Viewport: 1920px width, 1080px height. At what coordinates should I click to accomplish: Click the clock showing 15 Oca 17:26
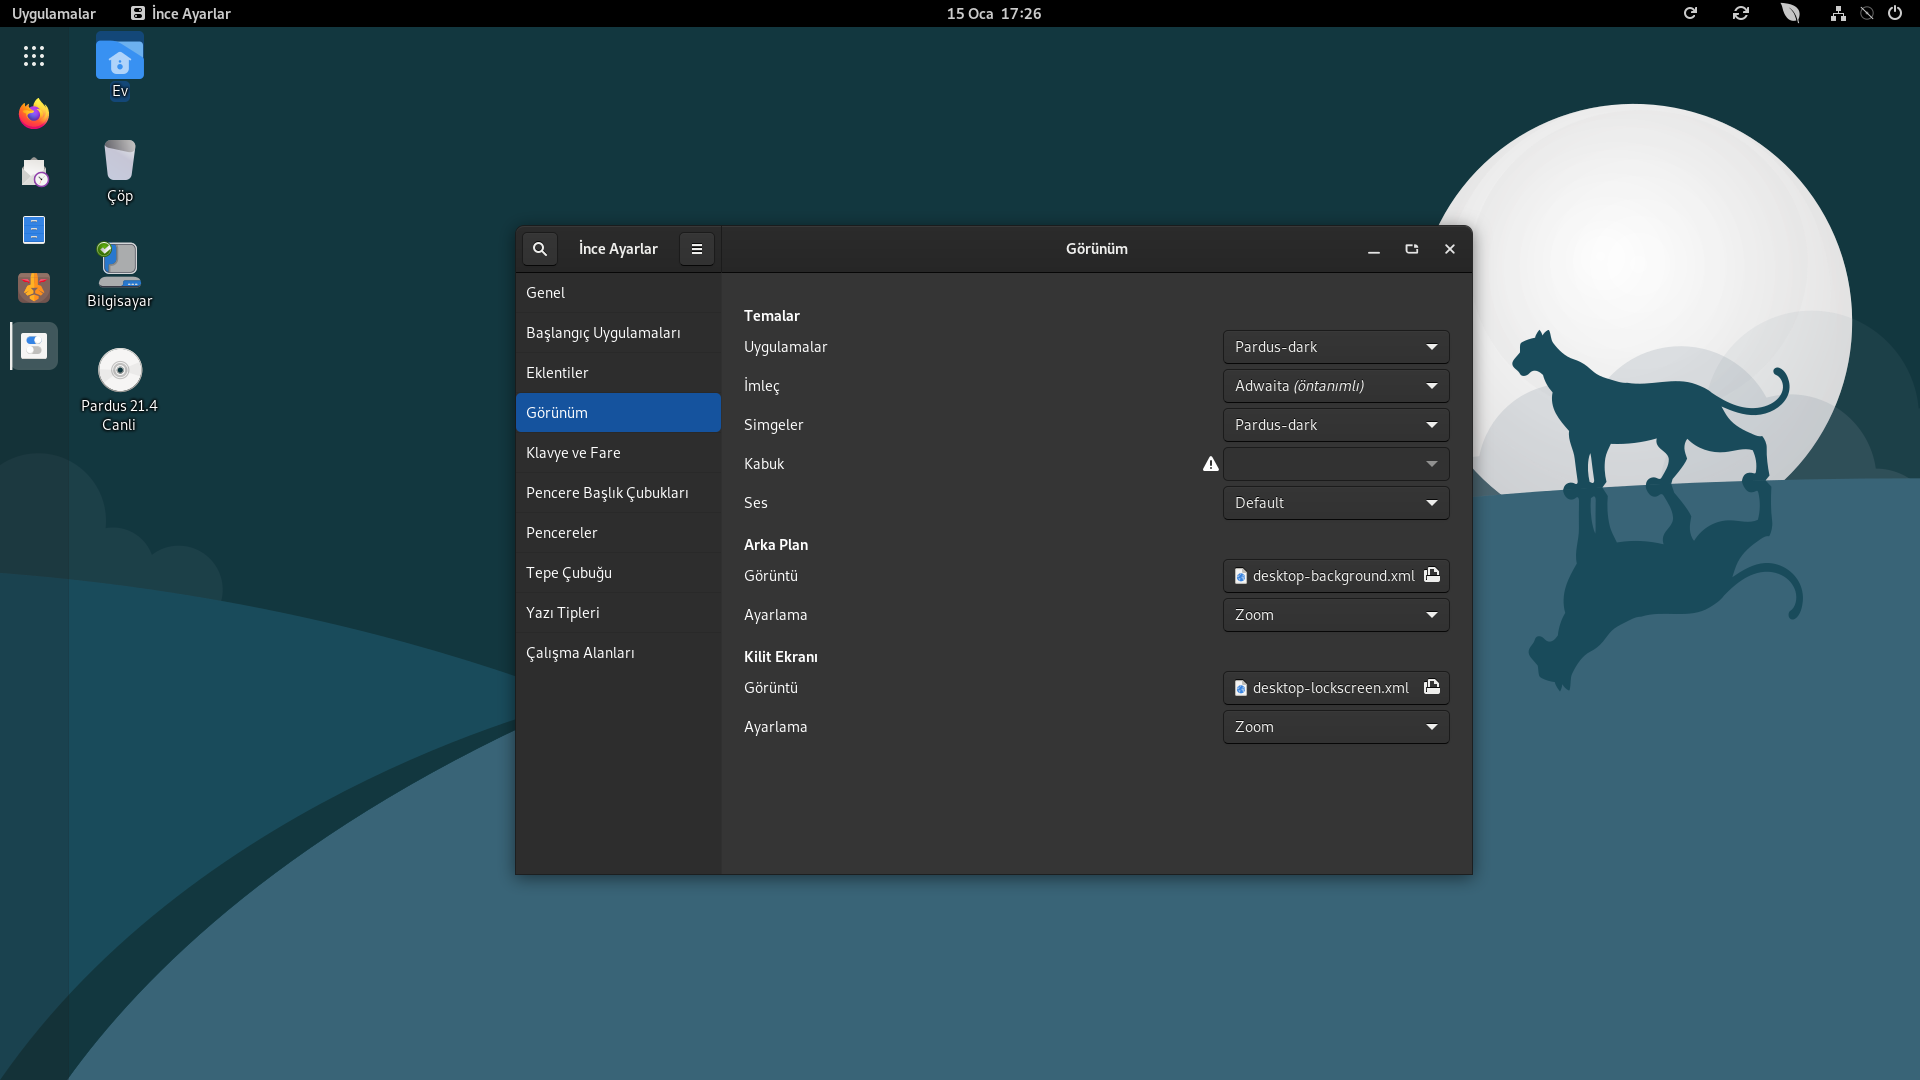point(993,13)
